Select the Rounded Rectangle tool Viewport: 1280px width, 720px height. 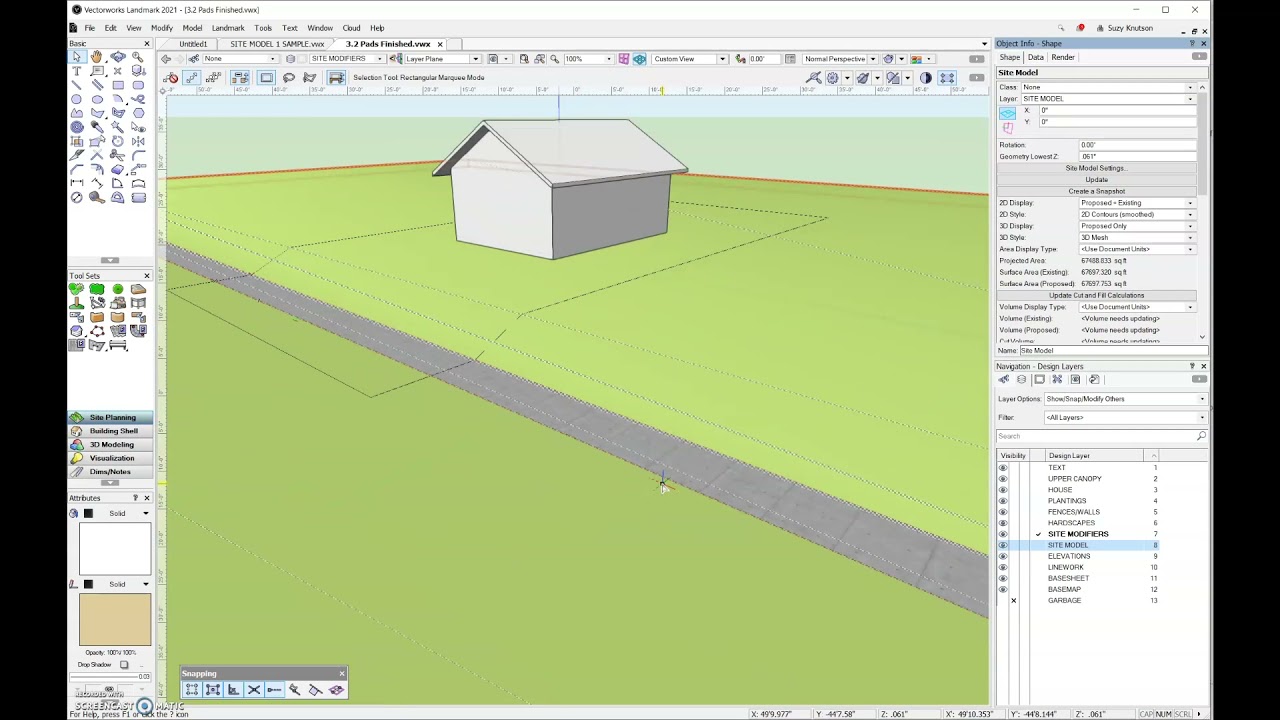pyautogui.click(x=139, y=85)
